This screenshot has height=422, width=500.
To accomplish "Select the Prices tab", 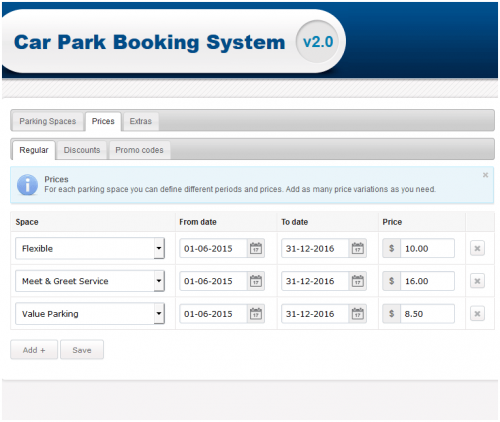I will click(x=103, y=121).
